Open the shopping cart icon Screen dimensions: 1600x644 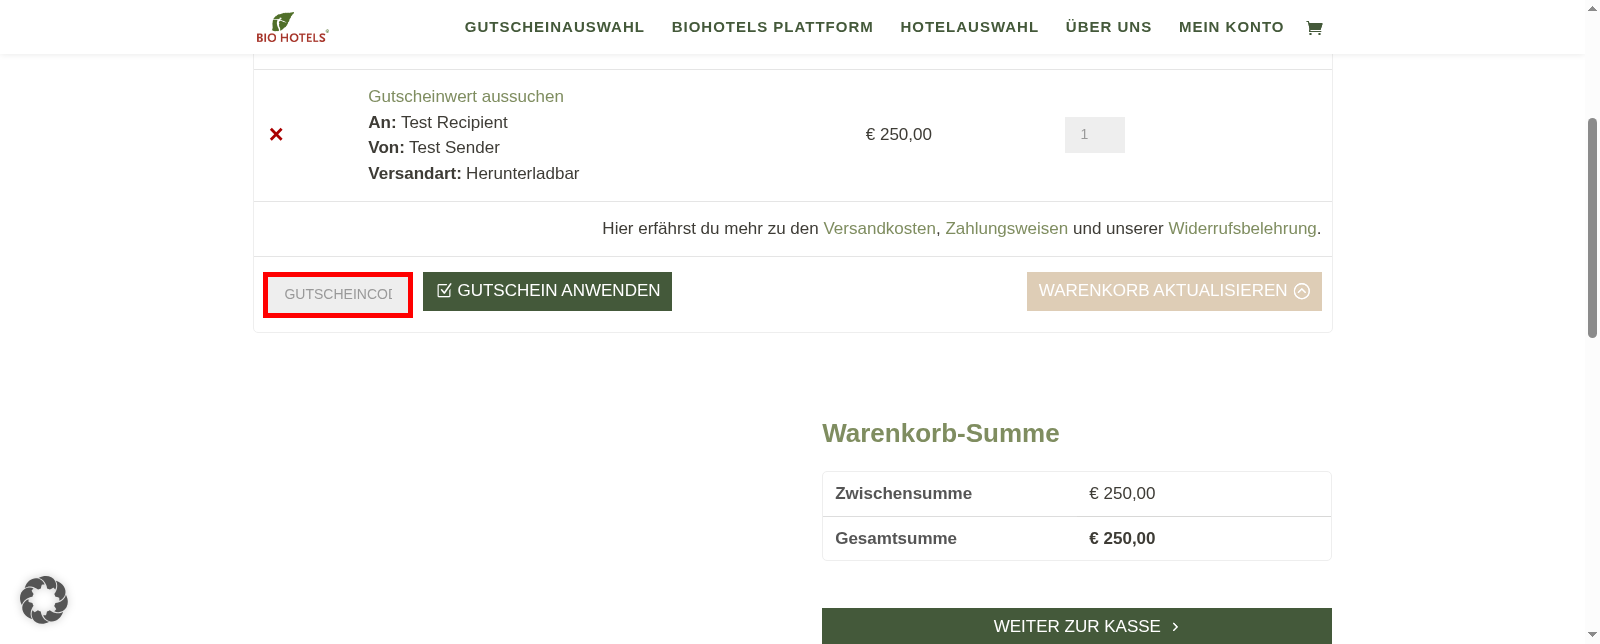click(x=1313, y=27)
